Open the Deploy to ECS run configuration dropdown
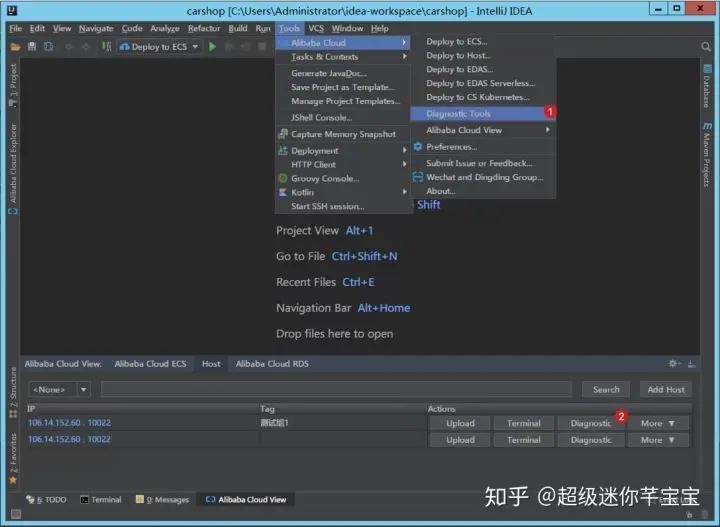 click(x=158, y=47)
